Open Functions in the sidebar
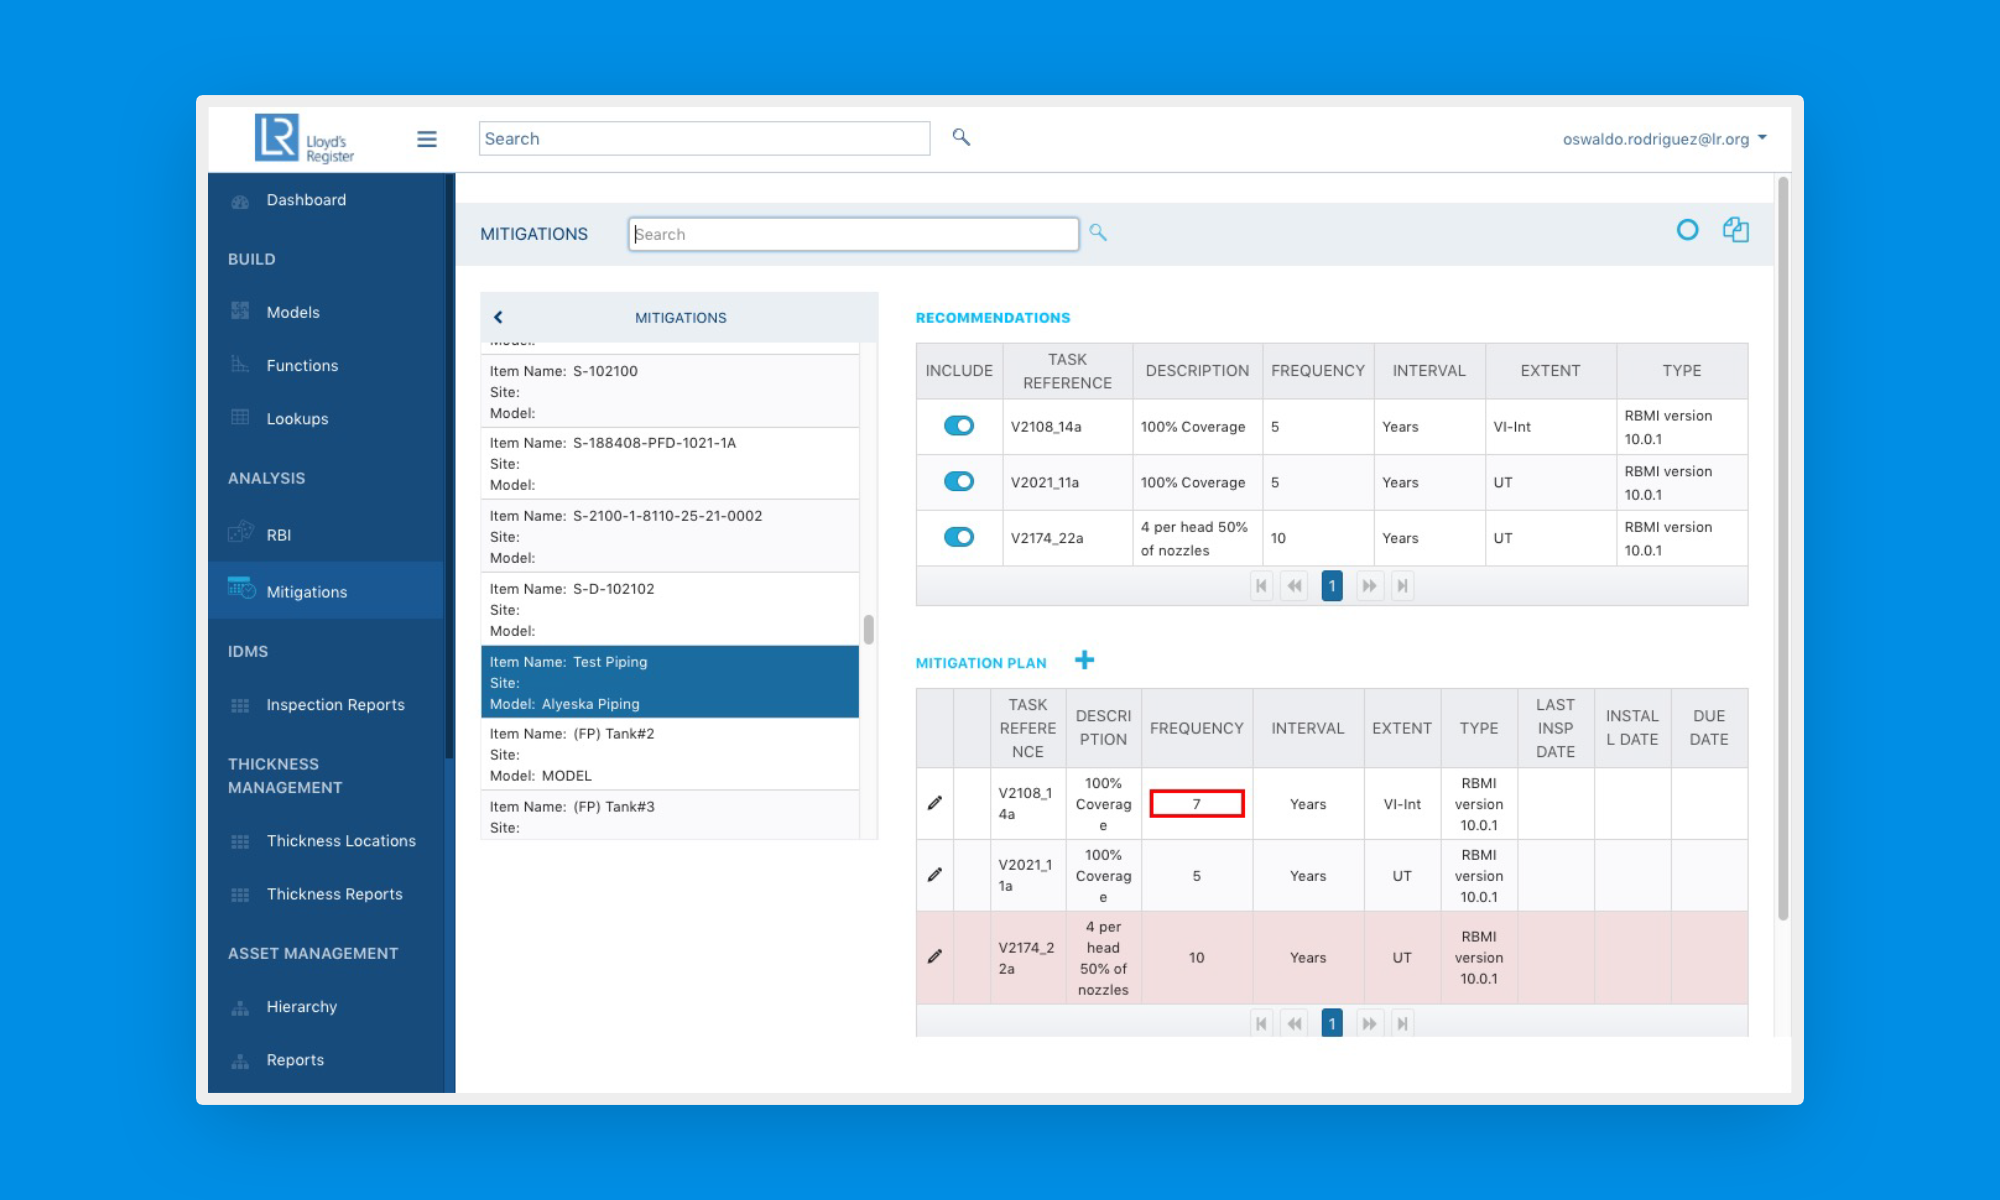This screenshot has width=2000, height=1200. point(302,365)
